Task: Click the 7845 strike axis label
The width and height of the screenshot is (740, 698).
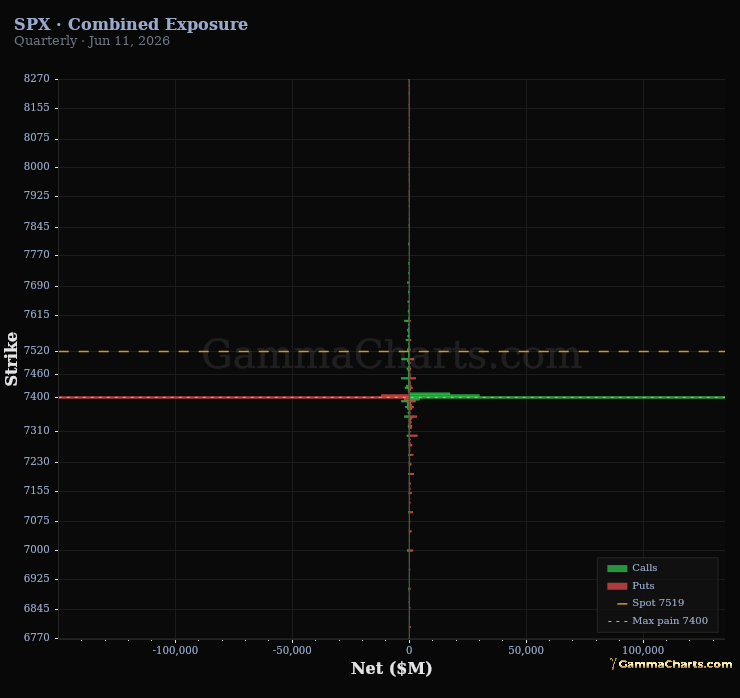Action: (36, 227)
